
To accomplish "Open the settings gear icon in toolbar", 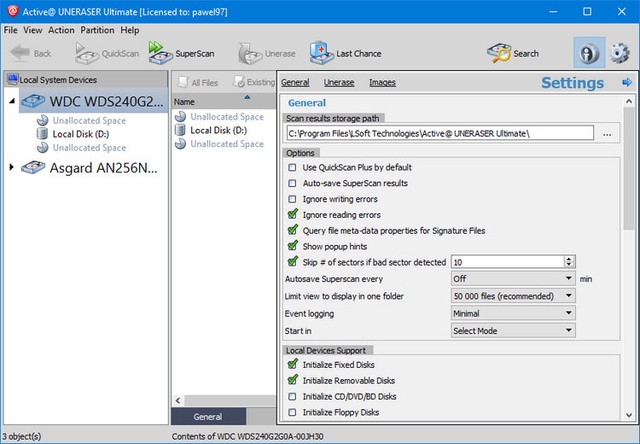I will click(621, 53).
